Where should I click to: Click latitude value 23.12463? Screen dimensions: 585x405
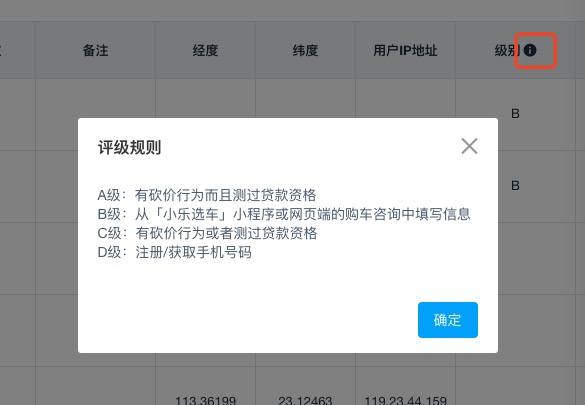(x=305, y=401)
